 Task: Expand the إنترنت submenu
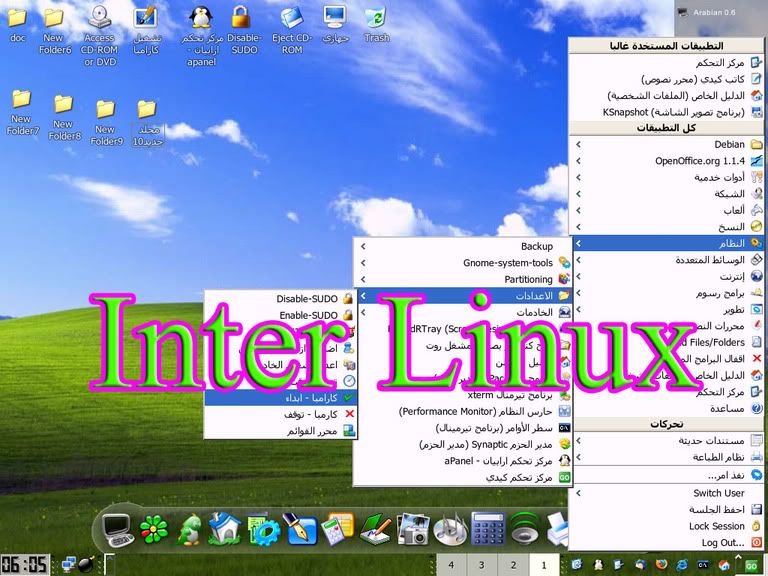pos(668,276)
